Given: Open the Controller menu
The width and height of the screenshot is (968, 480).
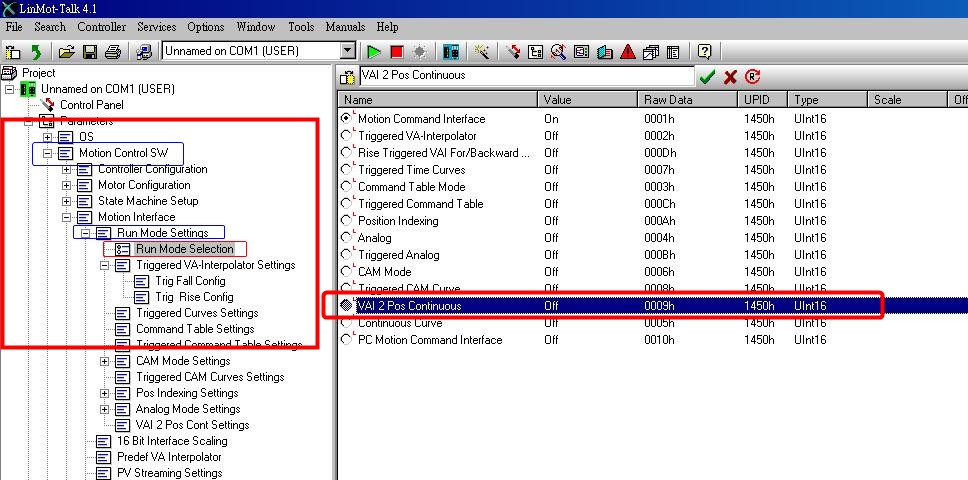Looking at the screenshot, I should (101, 27).
